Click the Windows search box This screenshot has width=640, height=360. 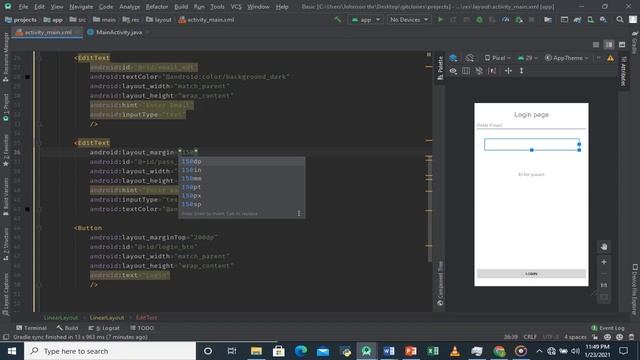110,351
